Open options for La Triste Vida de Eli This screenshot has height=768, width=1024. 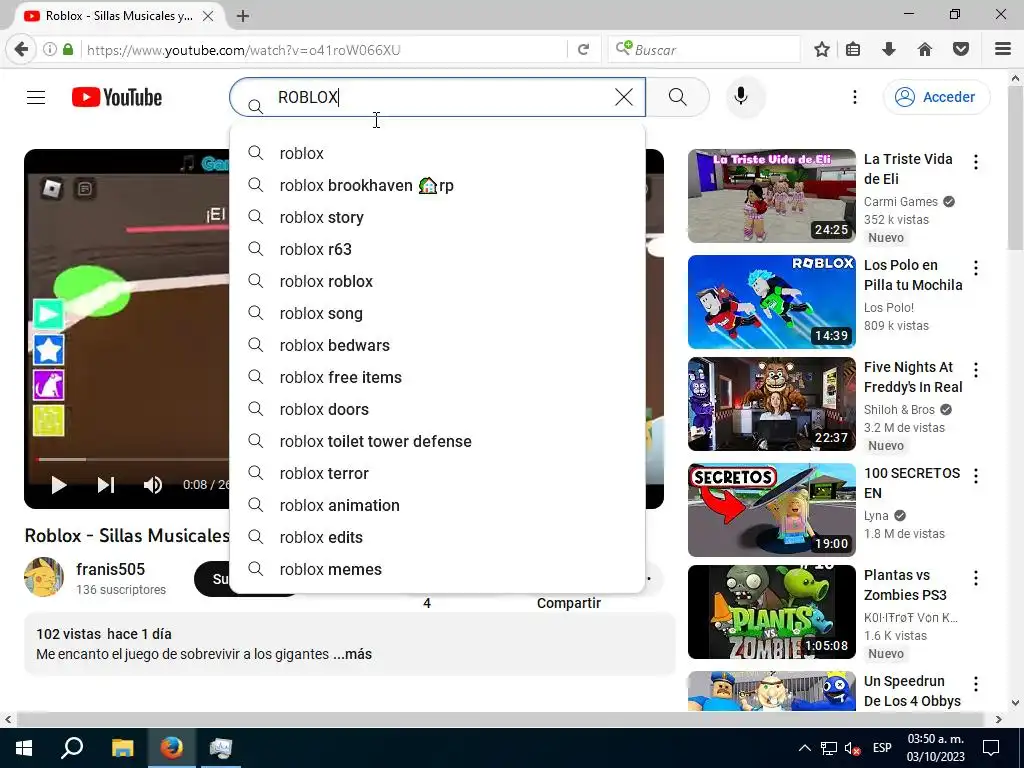pyautogui.click(x=976, y=162)
